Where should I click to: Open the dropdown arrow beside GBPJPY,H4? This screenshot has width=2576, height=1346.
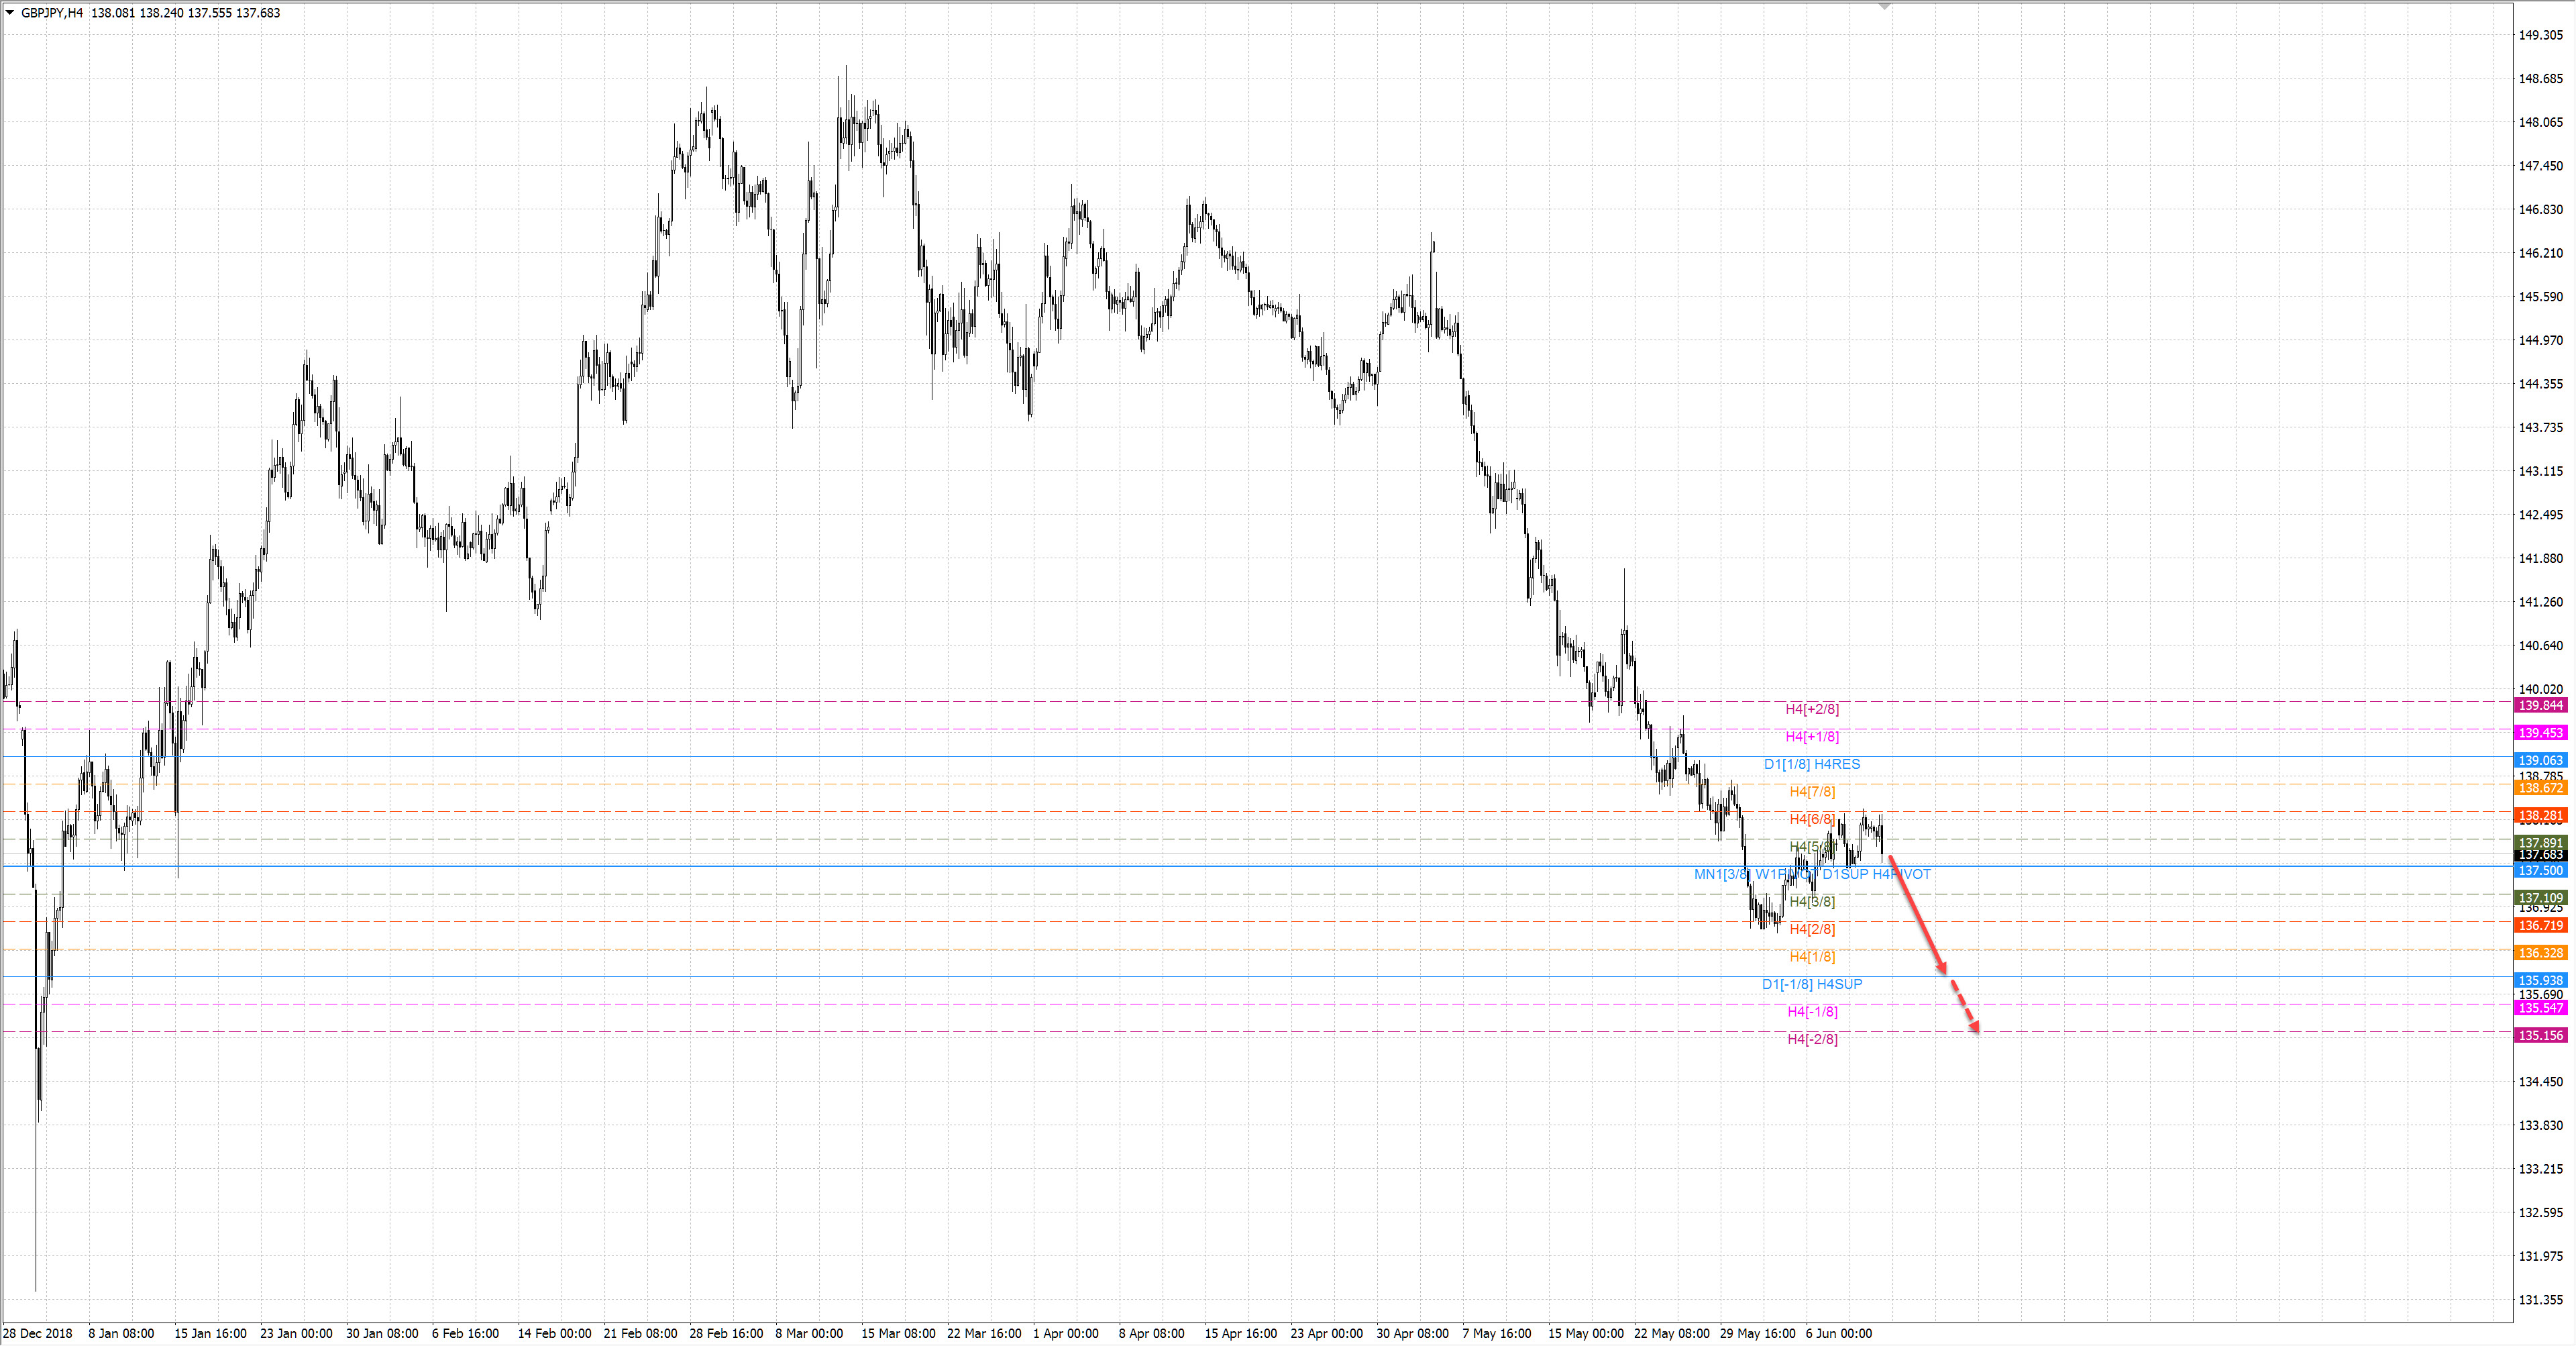click(x=10, y=13)
